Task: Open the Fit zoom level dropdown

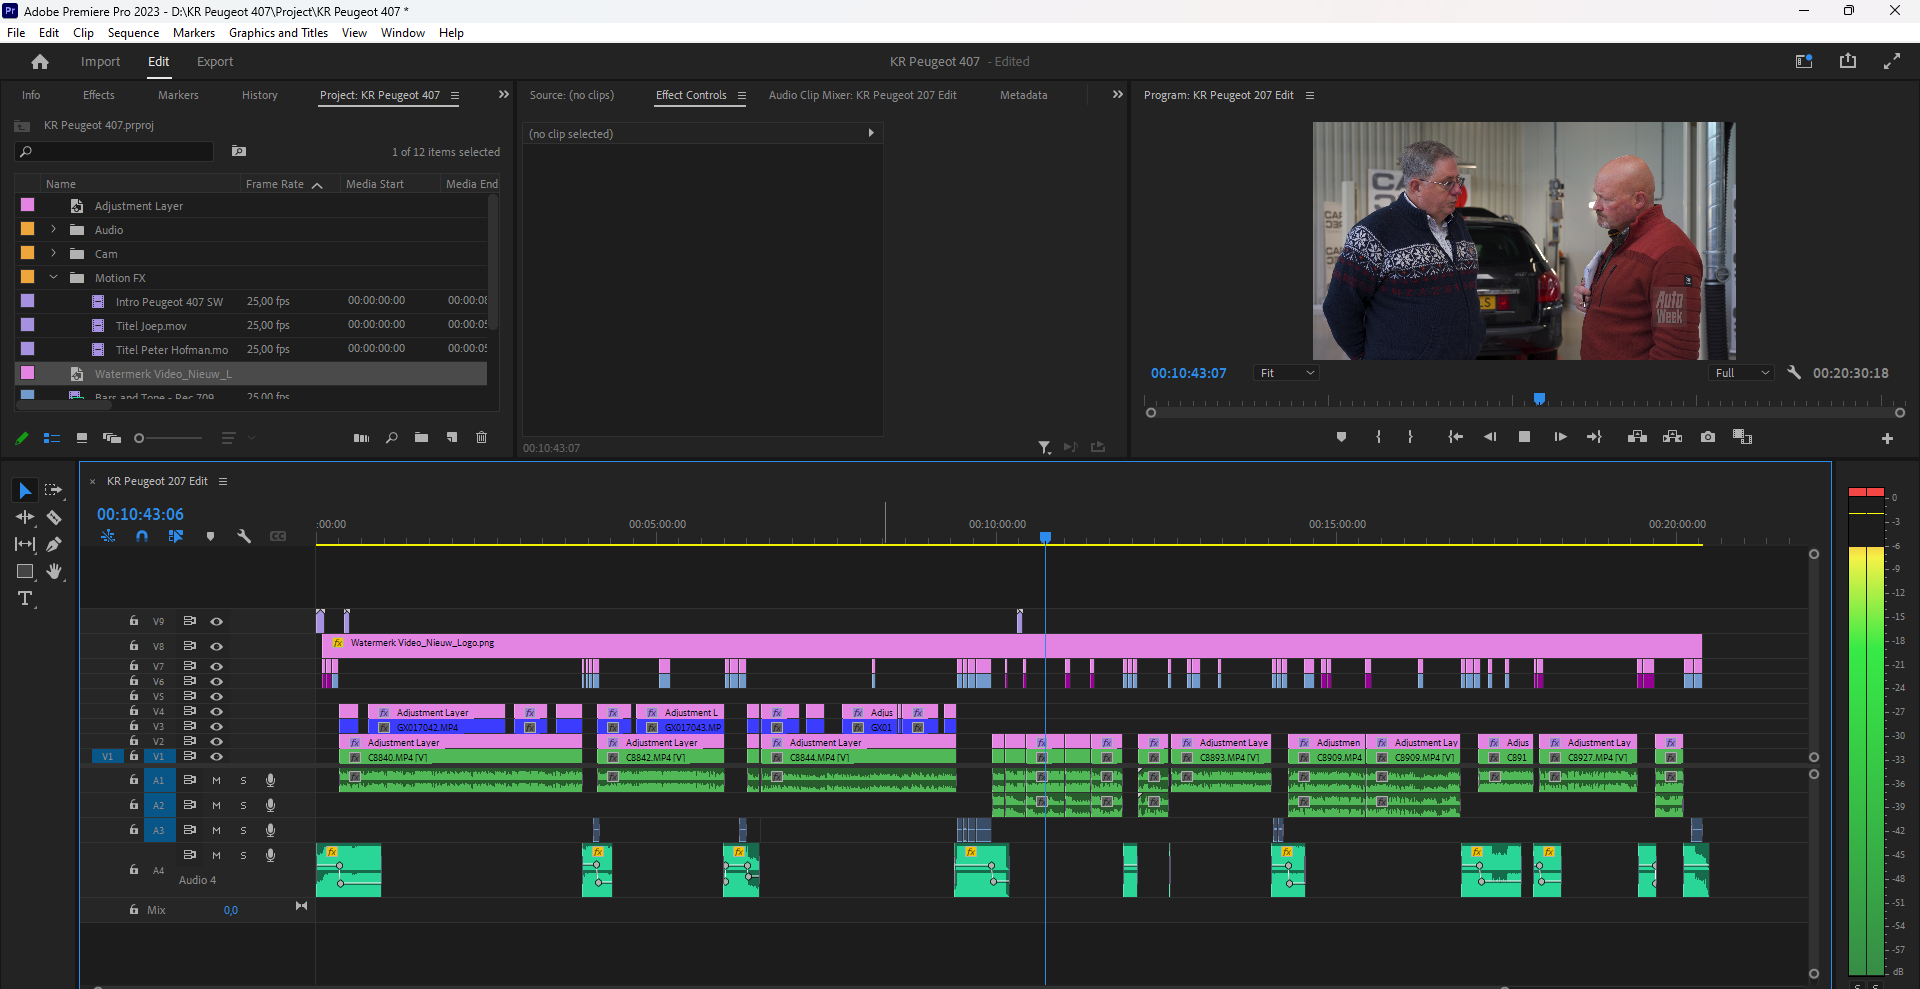Action: pos(1287,372)
